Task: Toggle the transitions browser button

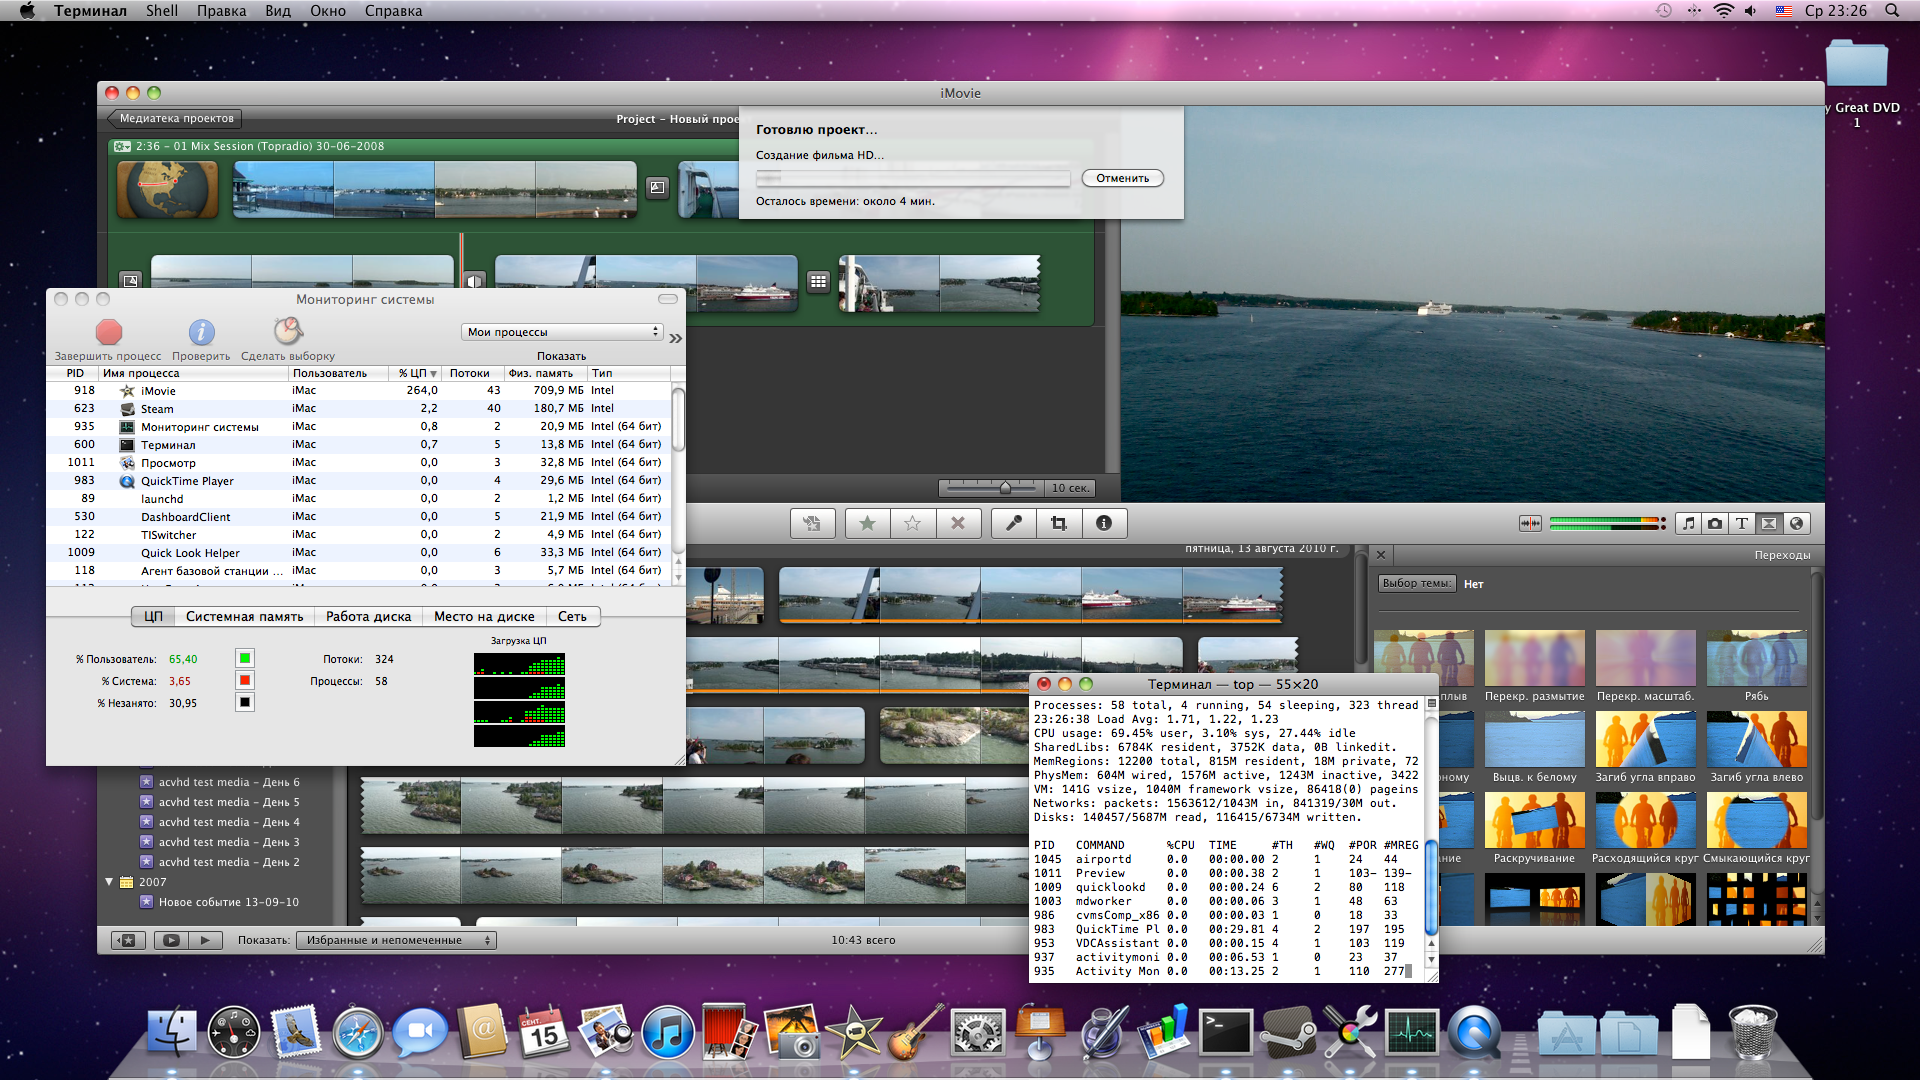Action: point(1769,523)
